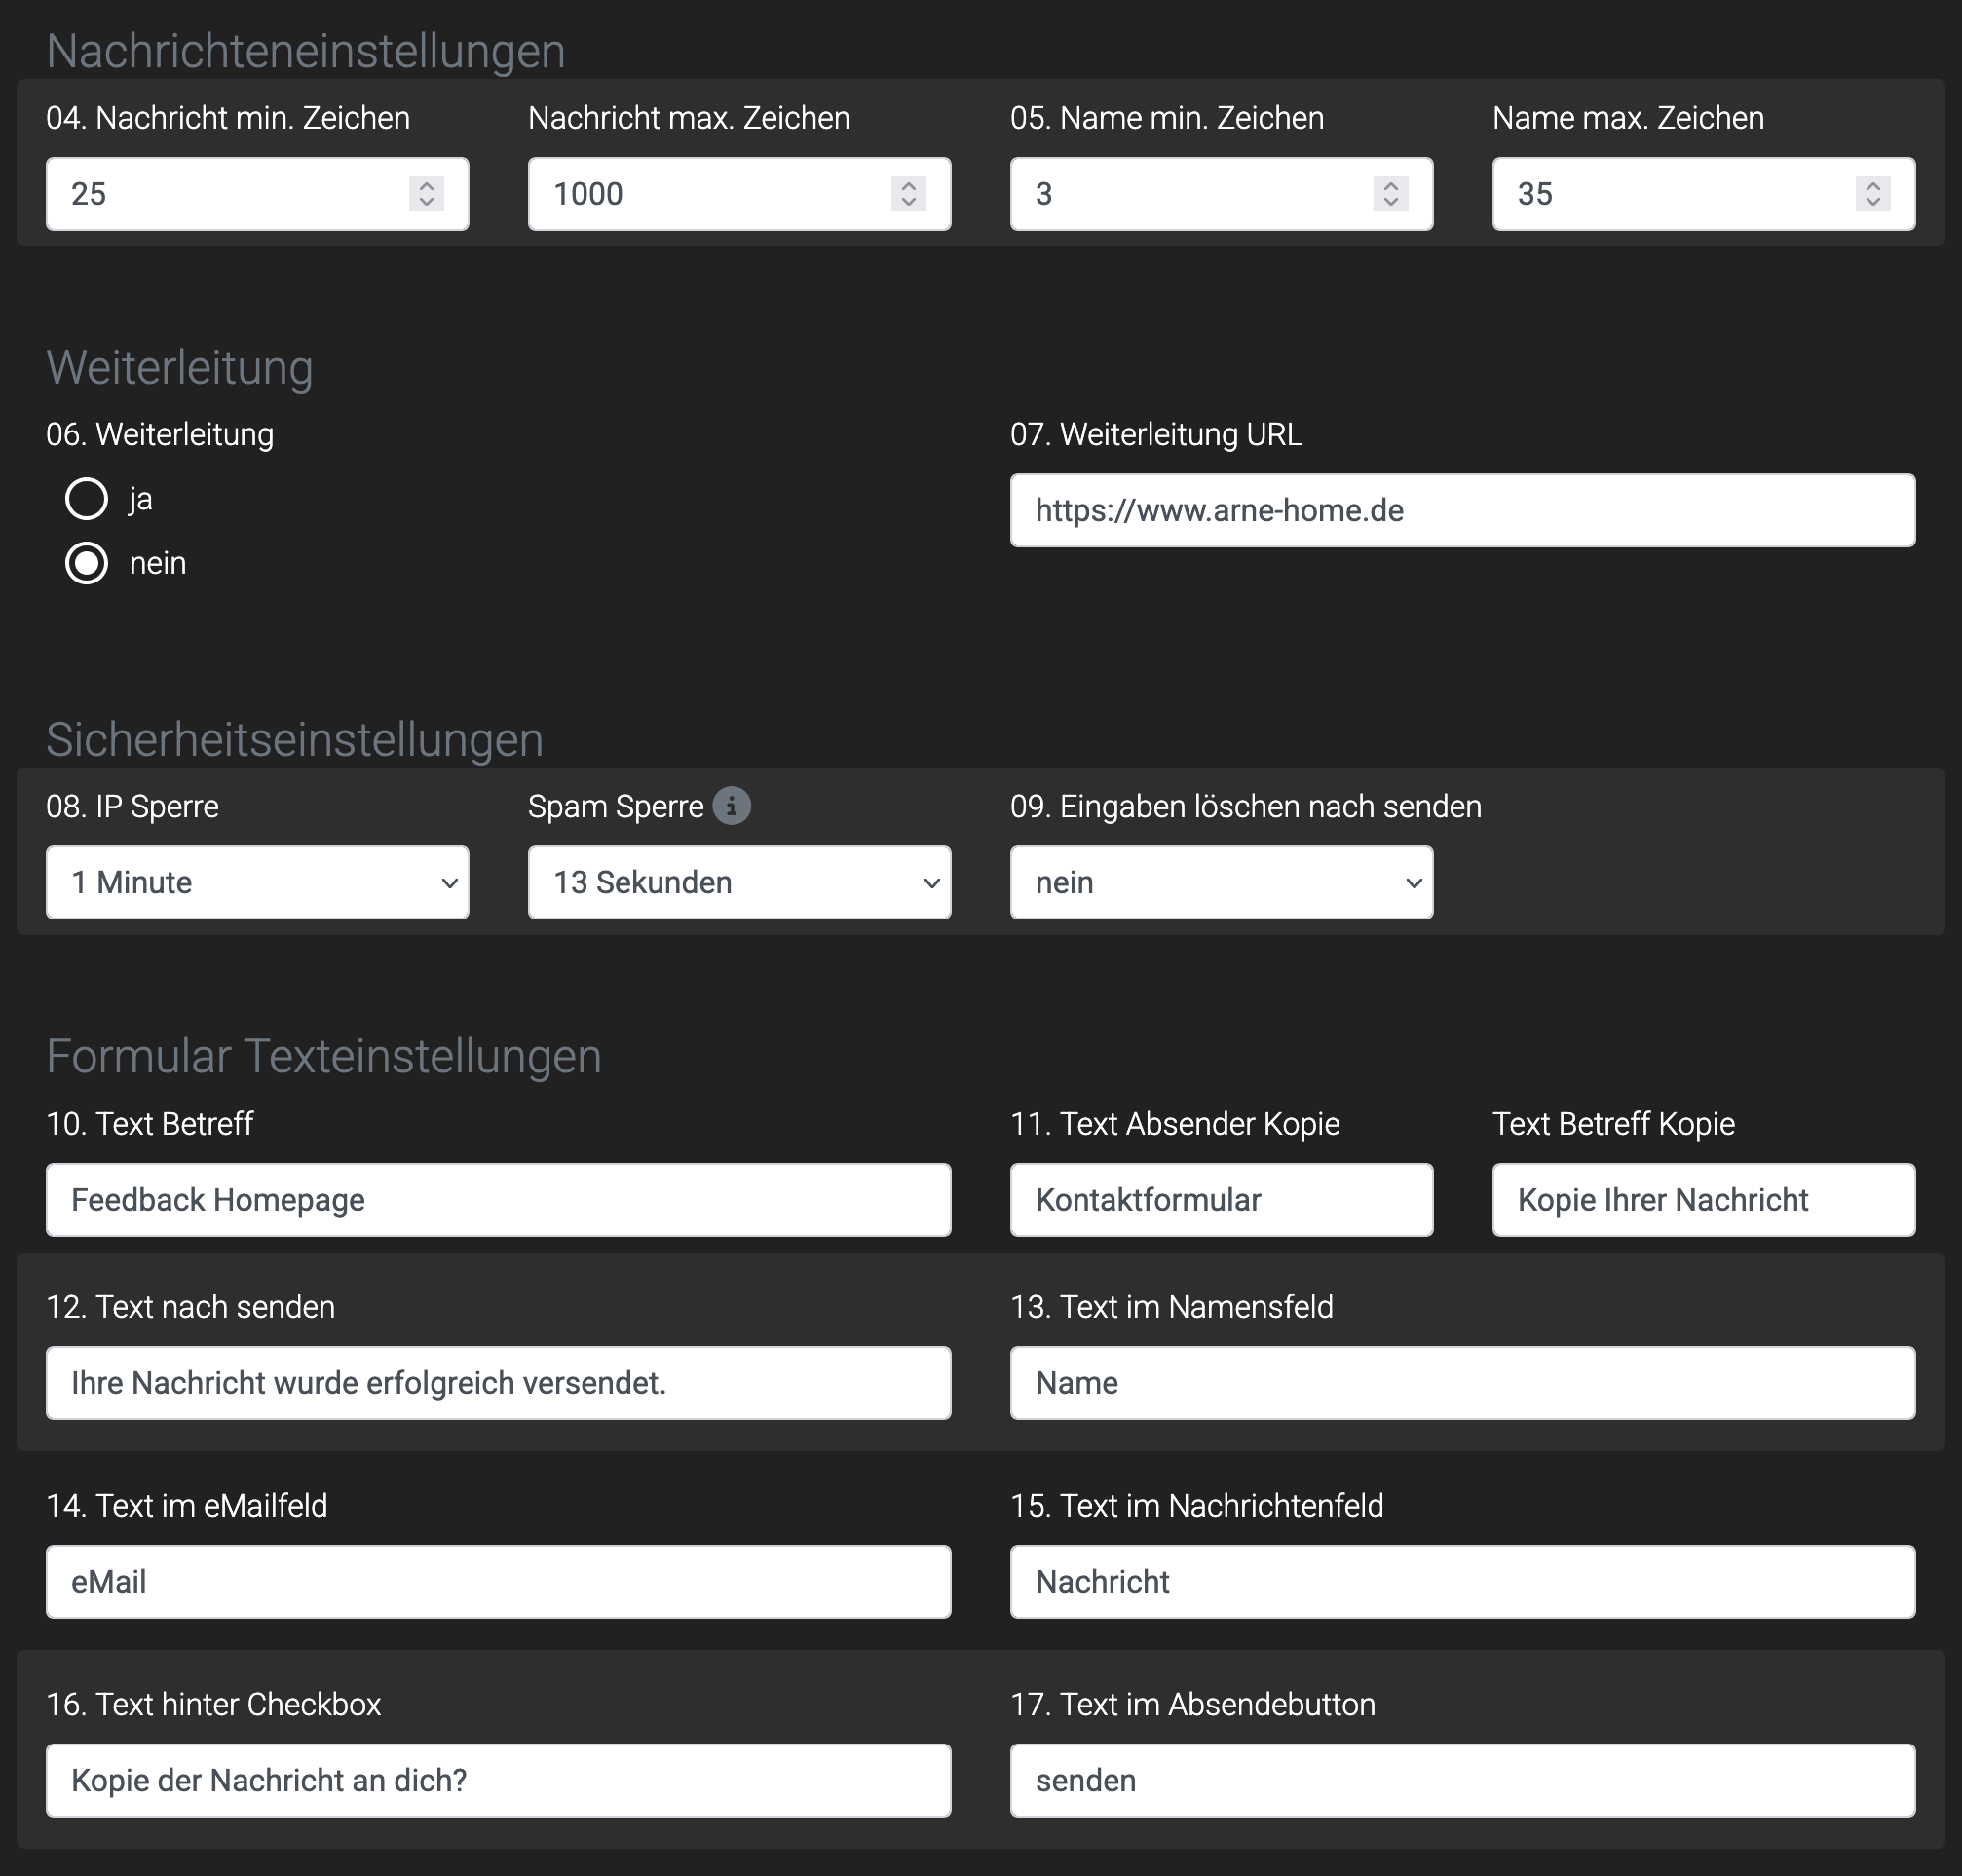1962x1876 pixels.
Task: Select the 'nein' Weiterleitung radio button
Action: pos(87,563)
